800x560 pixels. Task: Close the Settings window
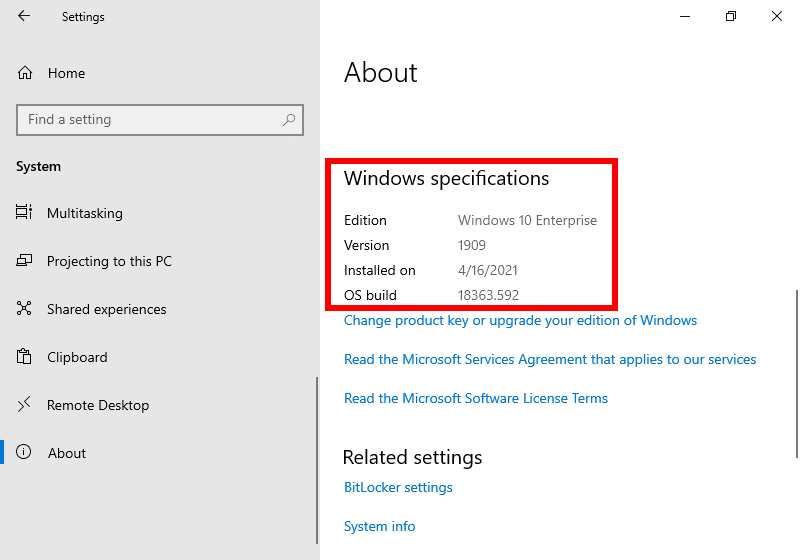point(777,16)
